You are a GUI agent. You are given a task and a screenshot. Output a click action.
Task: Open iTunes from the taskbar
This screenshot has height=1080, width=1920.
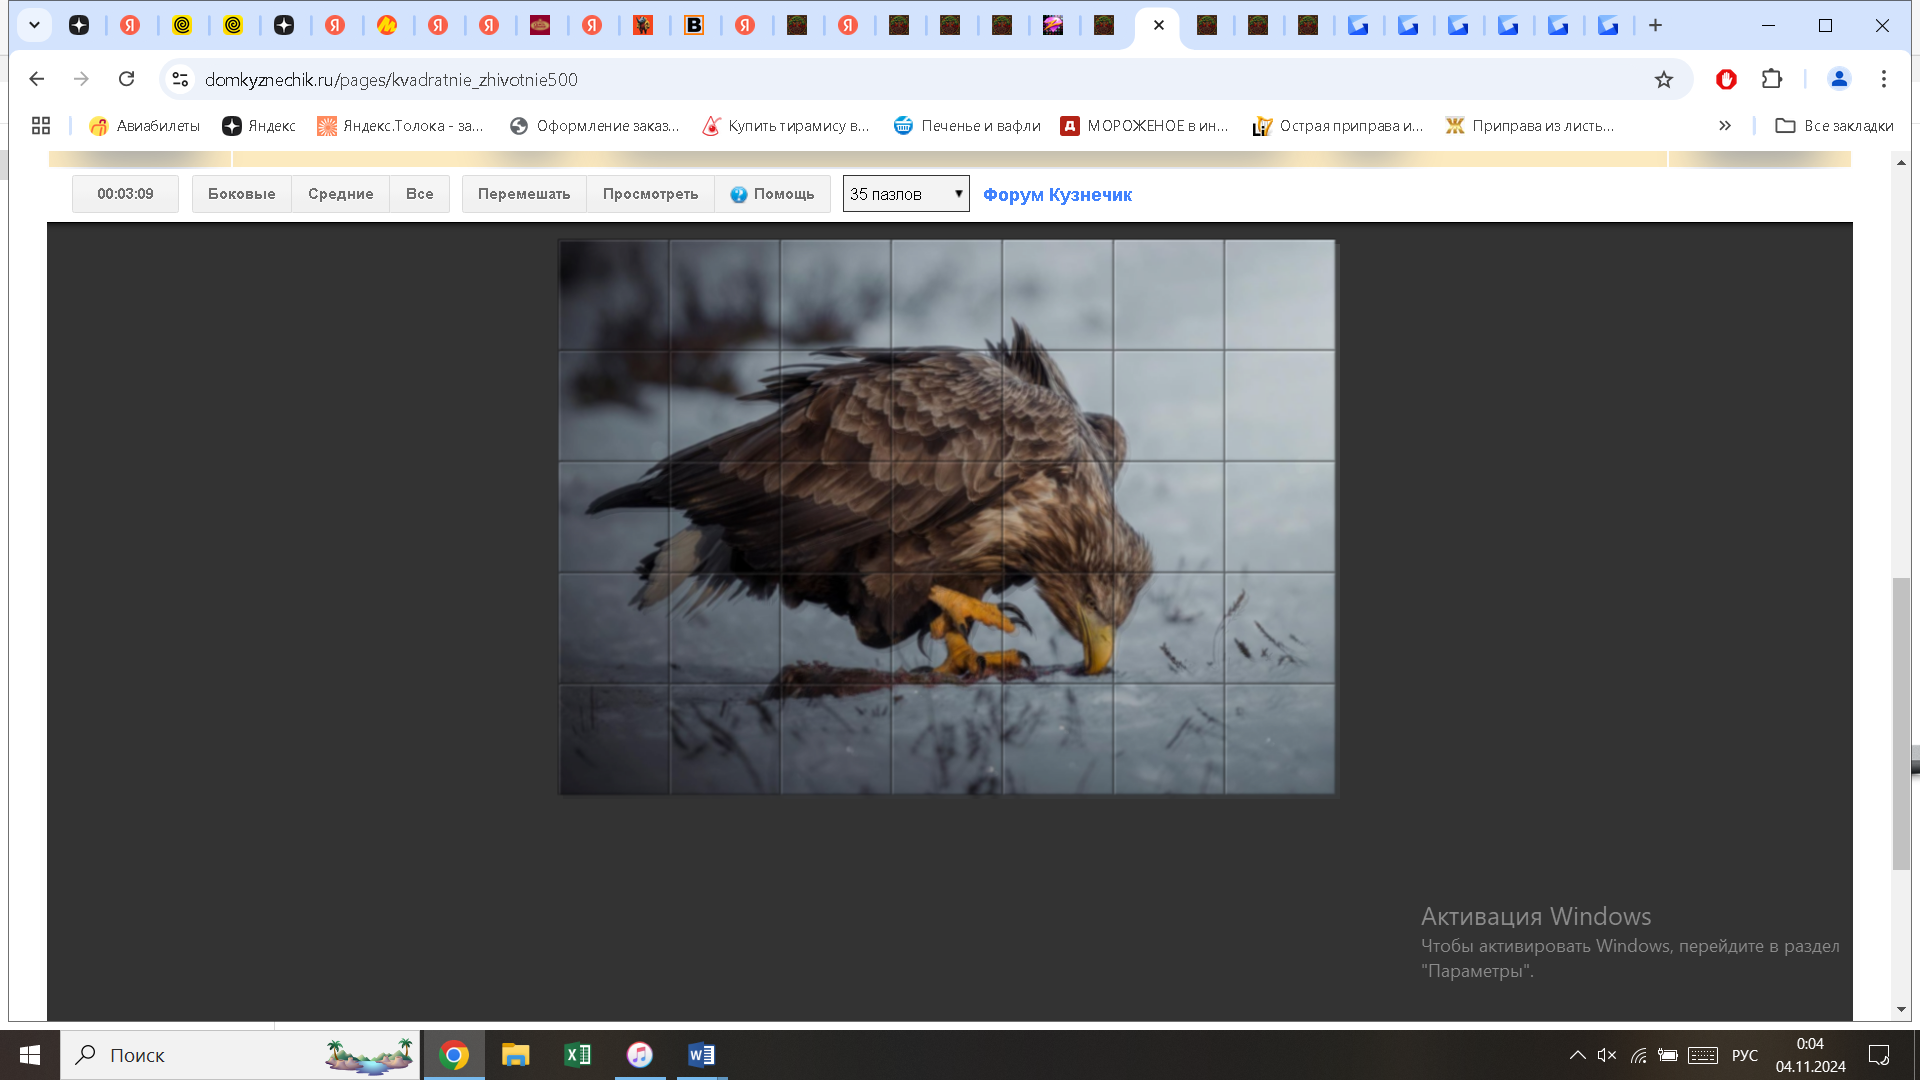coord(639,1055)
